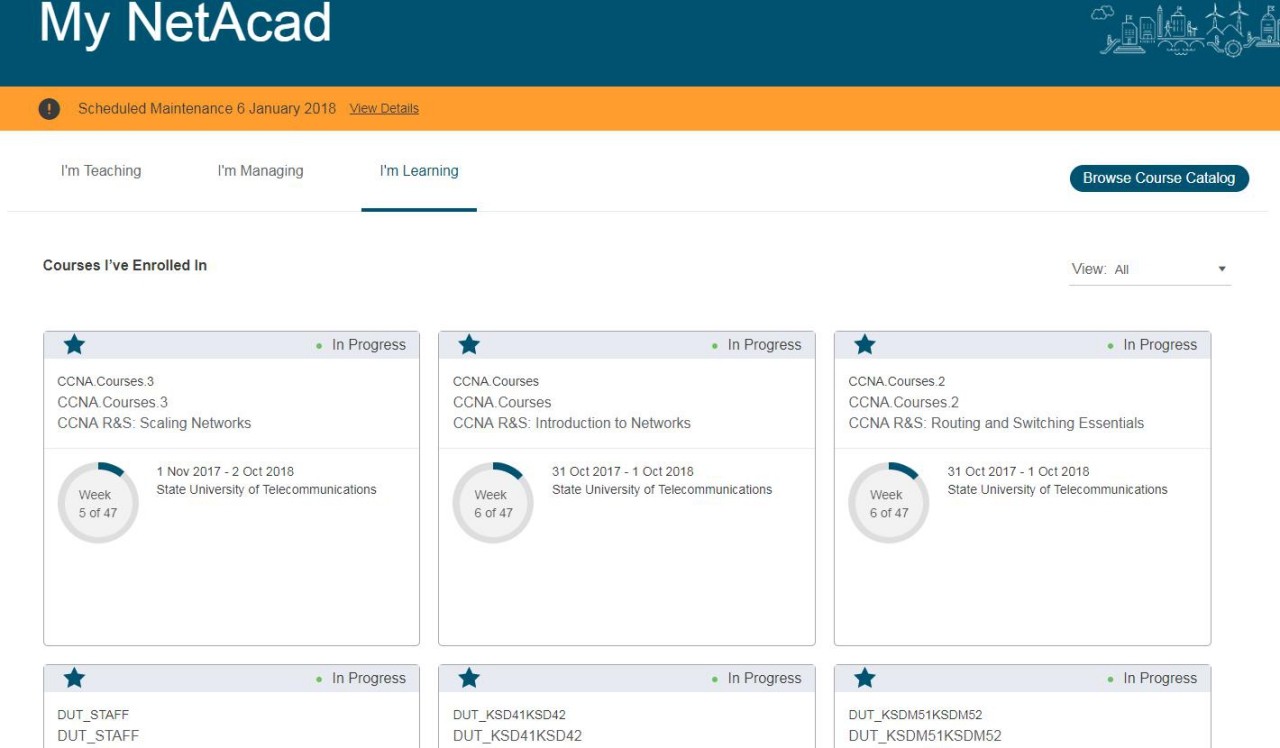The height and width of the screenshot is (748, 1280).
Task: Open View Details for scheduled maintenance
Action: coord(384,109)
